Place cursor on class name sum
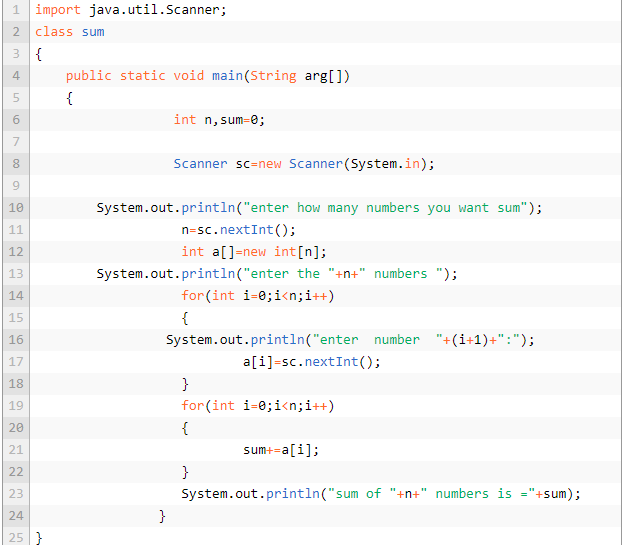 click(93, 32)
